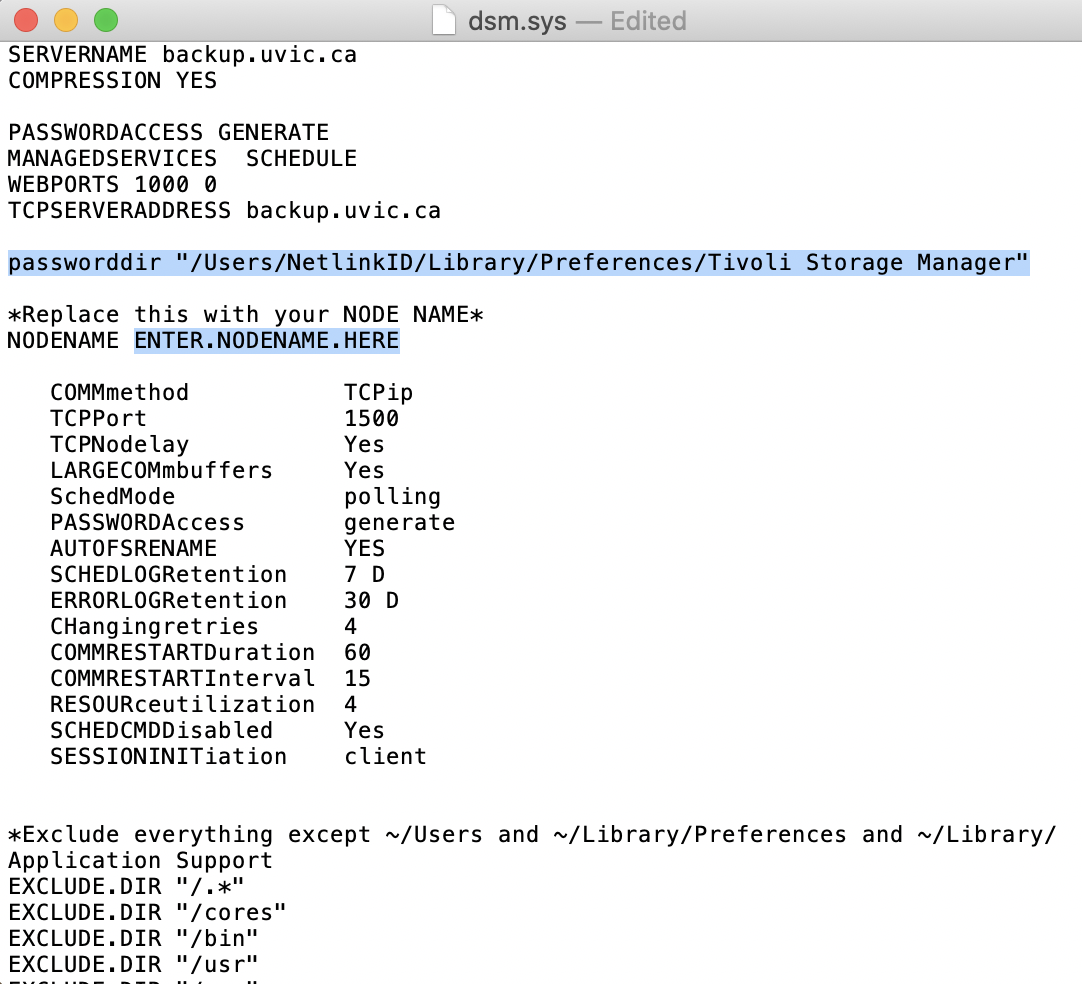Viewport: 1082px width, 984px height.
Task: Click the PASSWORDAccess option name
Action: (147, 523)
